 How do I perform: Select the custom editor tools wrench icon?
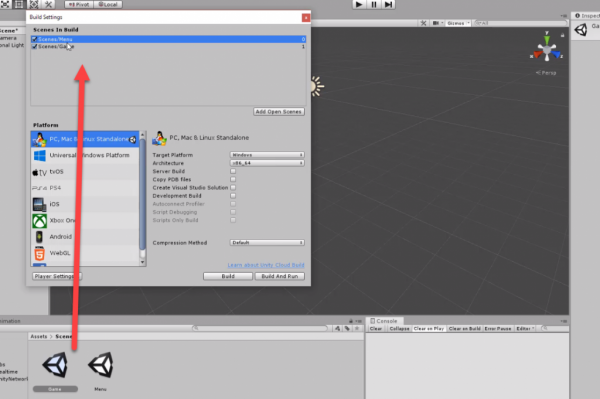[x=49, y=4]
